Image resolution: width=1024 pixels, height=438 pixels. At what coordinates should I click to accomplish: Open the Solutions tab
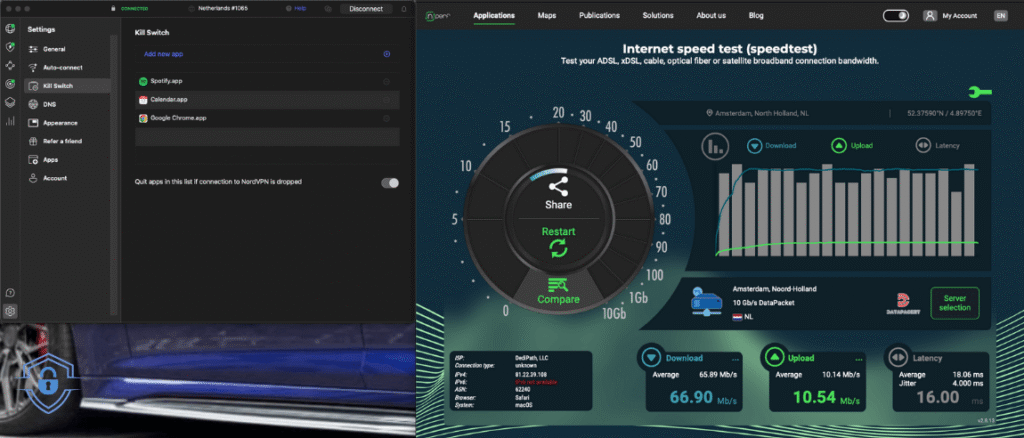pos(658,16)
